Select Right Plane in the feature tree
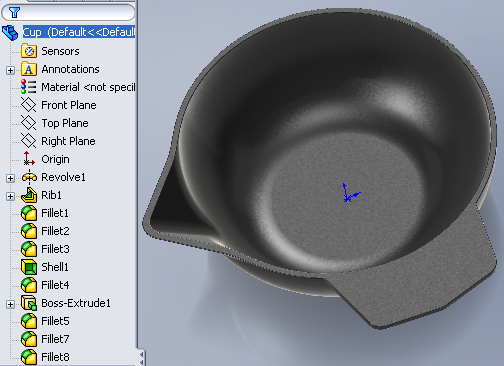 (68, 141)
